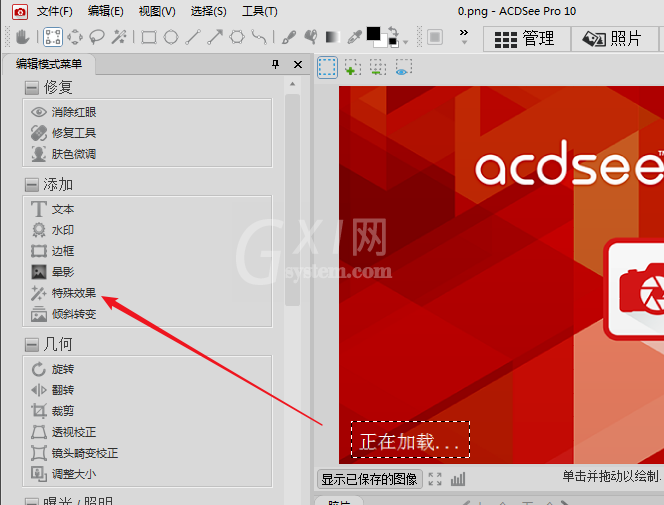
Task: Click the fit-to-screen arrows icon
Action: tap(435, 479)
